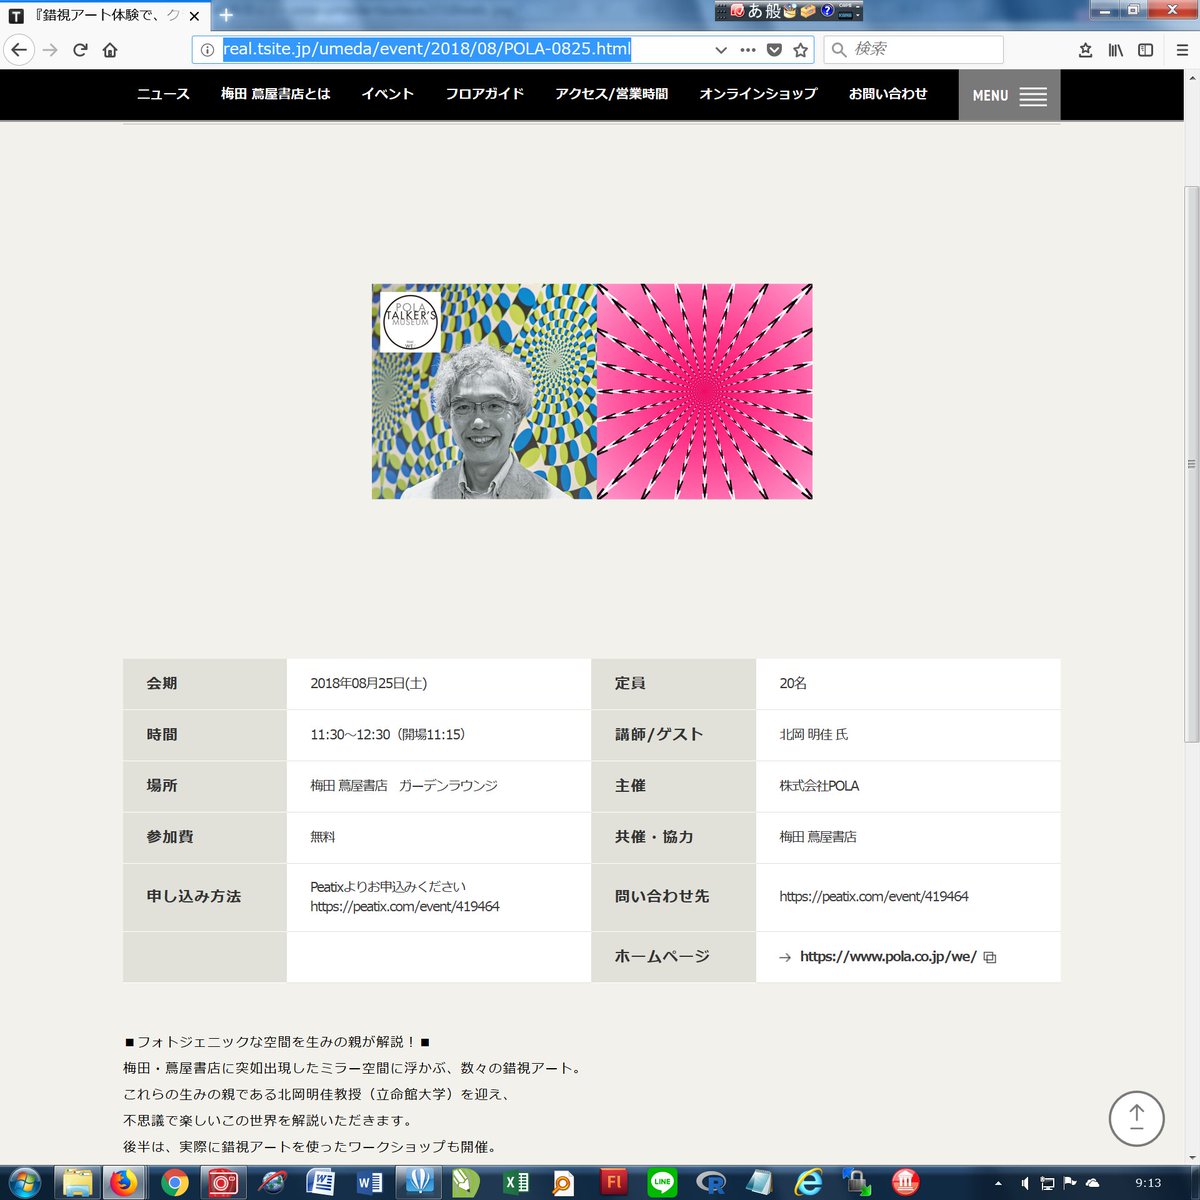The height and width of the screenshot is (1200, 1200).
Task: Expand the site MENU hamburger button
Action: 1009,96
